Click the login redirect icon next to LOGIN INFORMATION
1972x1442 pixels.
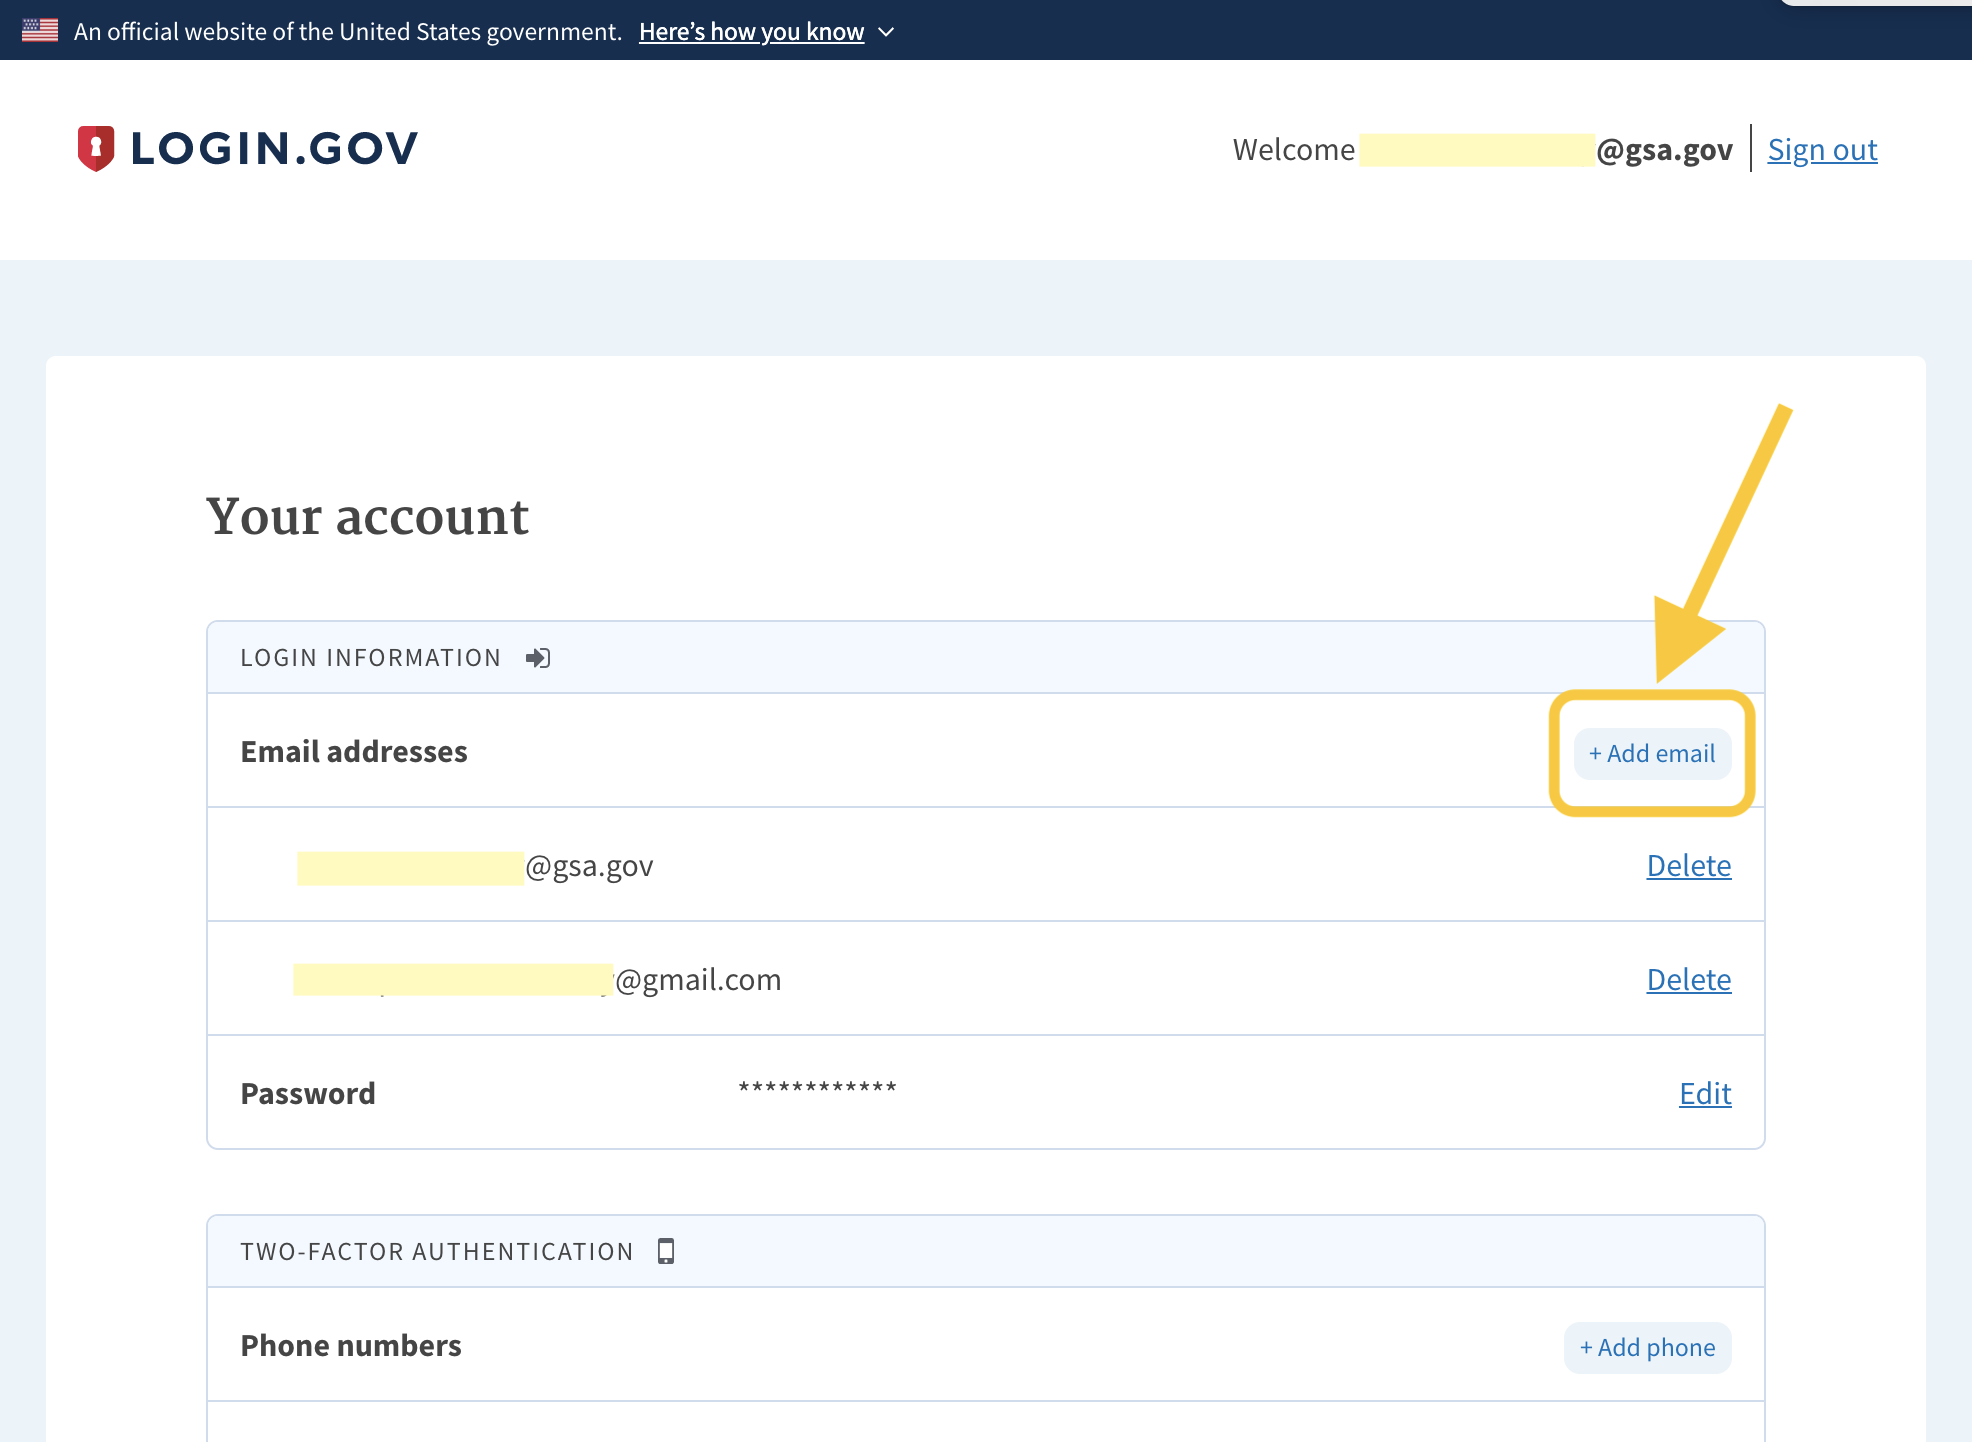pos(540,658)
